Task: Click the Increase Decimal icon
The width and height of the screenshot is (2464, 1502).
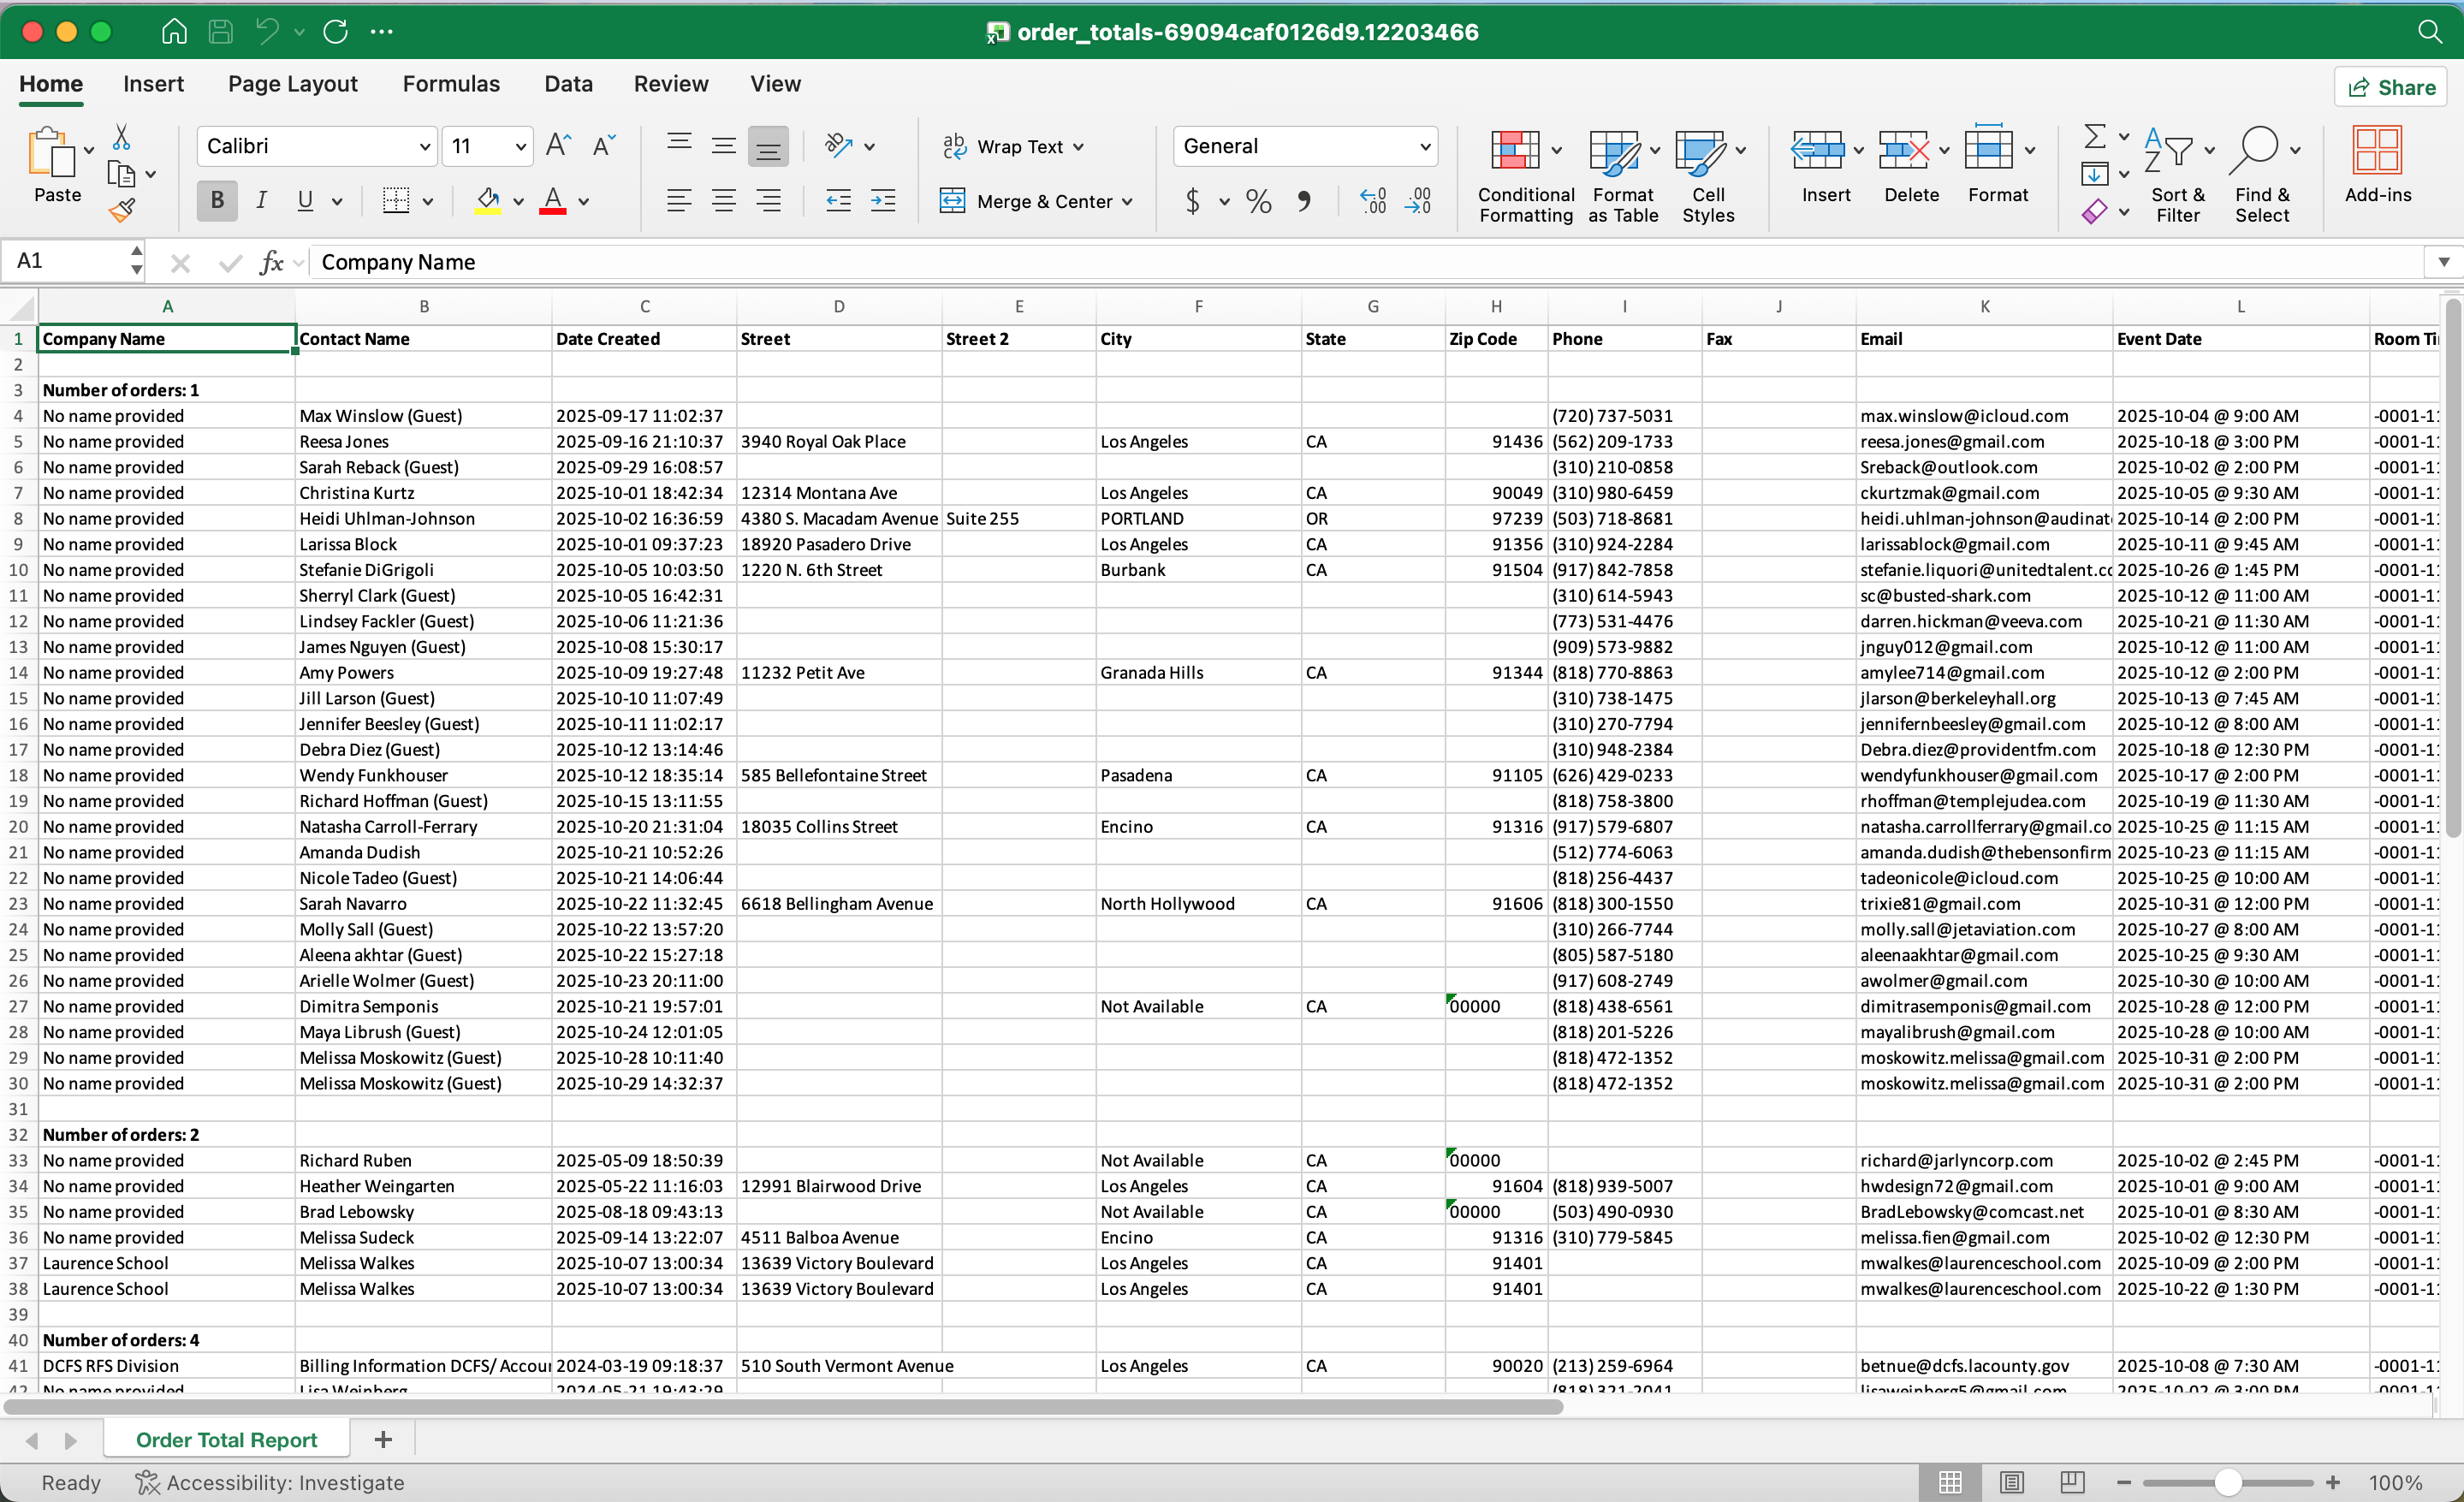Action: pos(1374,201)
